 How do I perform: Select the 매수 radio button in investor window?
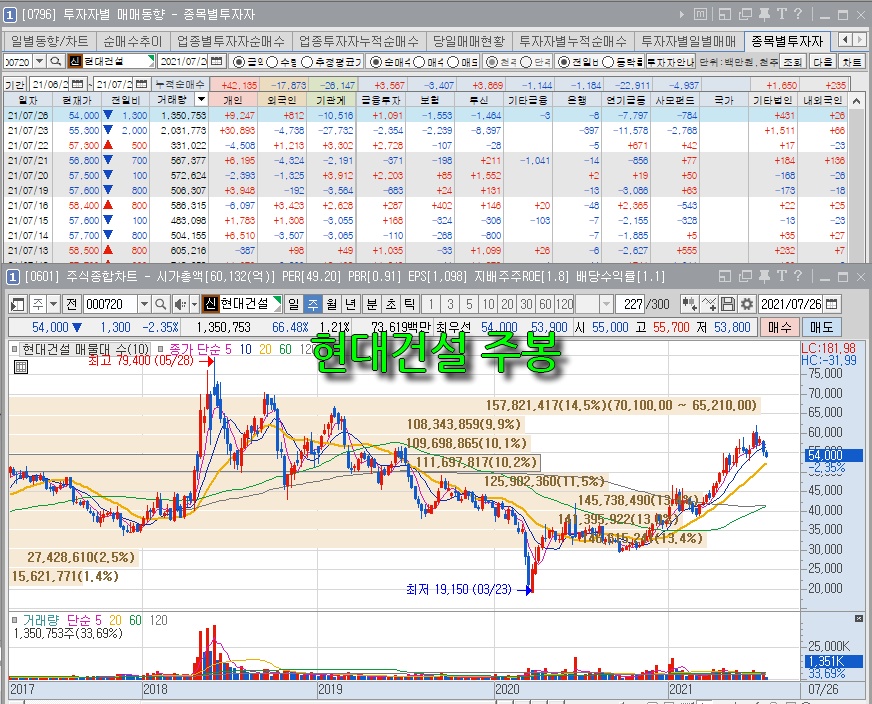[x=419, y=62]
